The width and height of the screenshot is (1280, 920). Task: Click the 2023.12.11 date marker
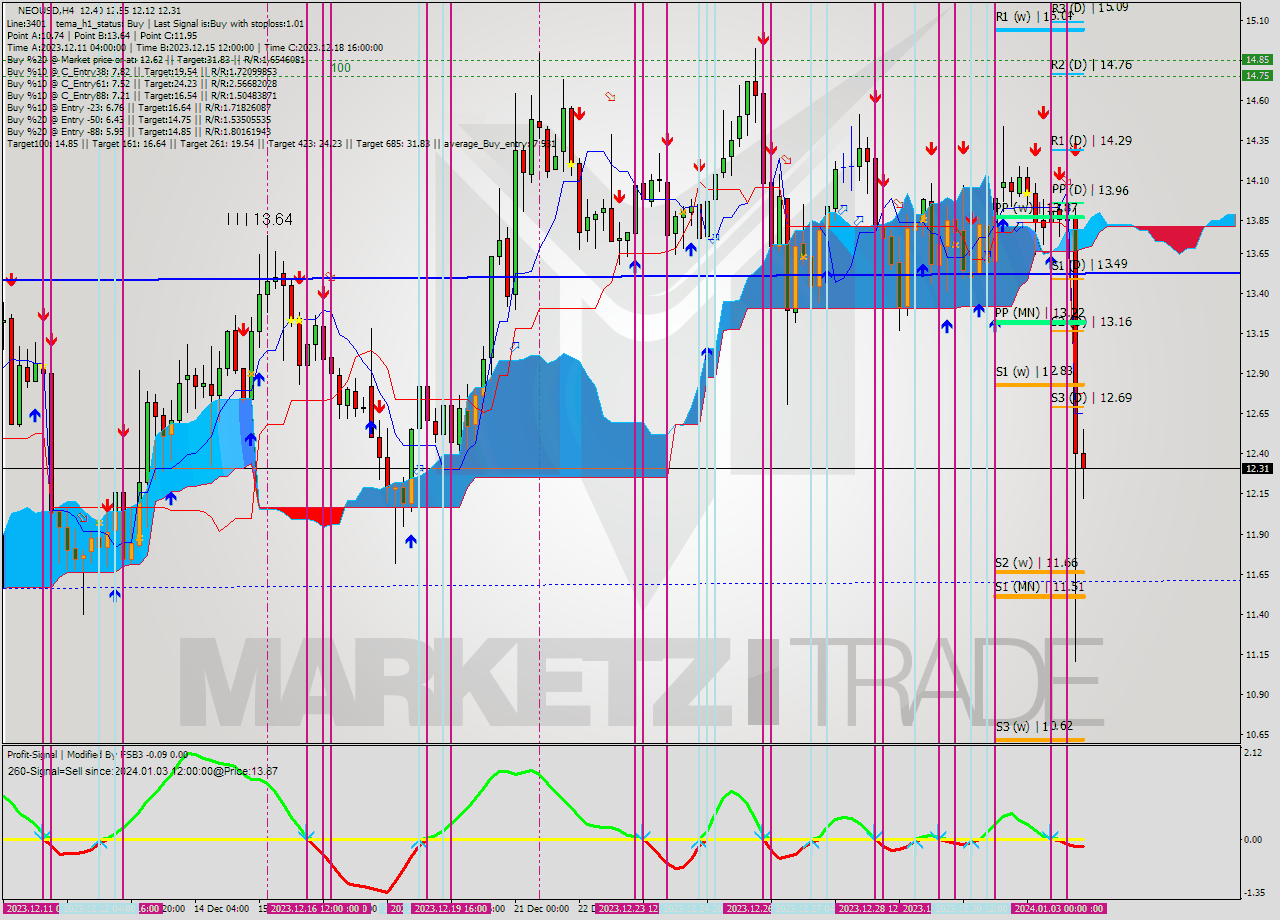(x=31, y=908)
